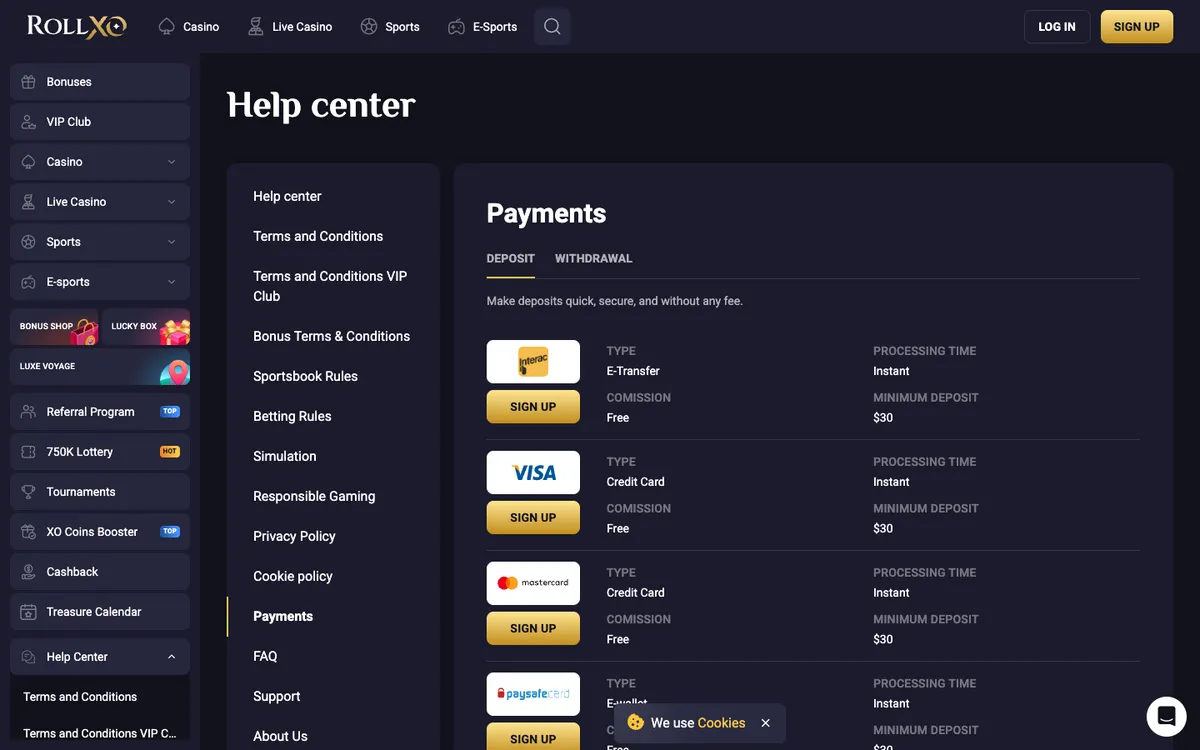Open About Us in help menu
The width and height of the screenshot is (1200, 750).
point(280,736)
